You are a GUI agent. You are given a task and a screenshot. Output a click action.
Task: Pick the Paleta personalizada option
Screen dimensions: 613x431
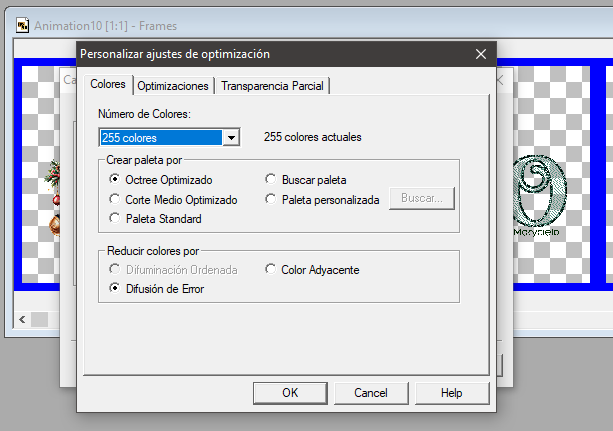click(271, 200)
